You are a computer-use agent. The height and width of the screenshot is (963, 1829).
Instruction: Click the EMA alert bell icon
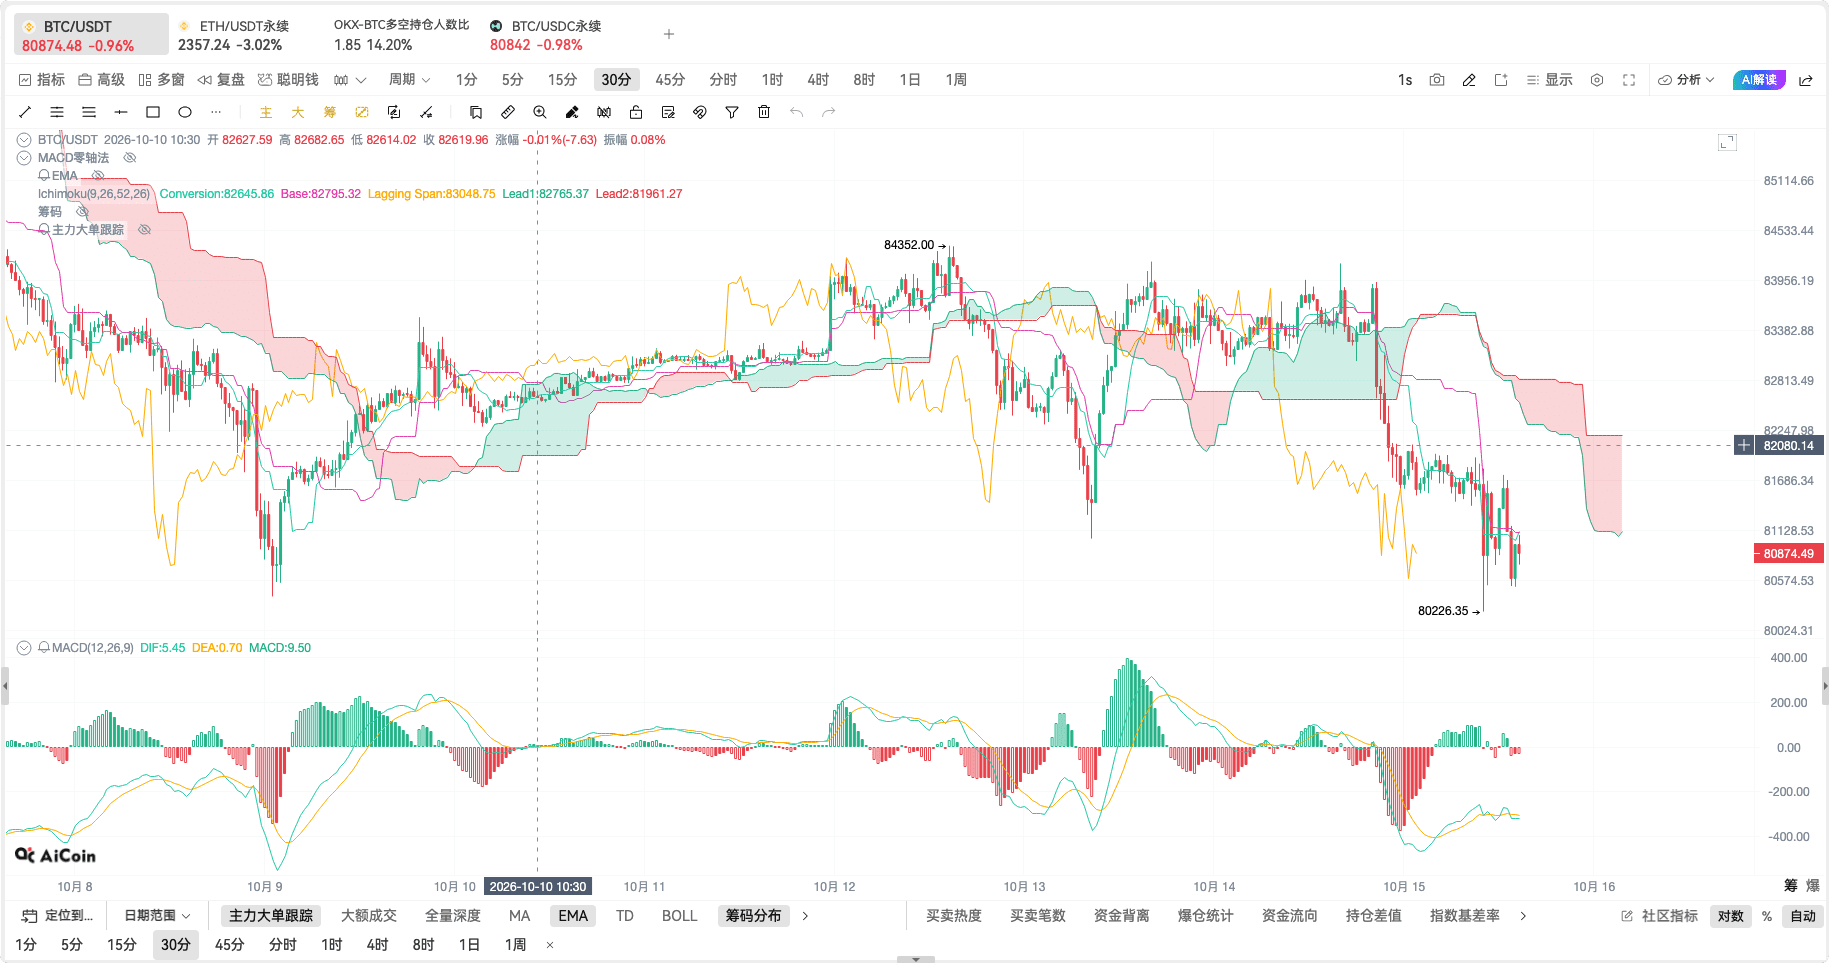(x=44, y=176)
